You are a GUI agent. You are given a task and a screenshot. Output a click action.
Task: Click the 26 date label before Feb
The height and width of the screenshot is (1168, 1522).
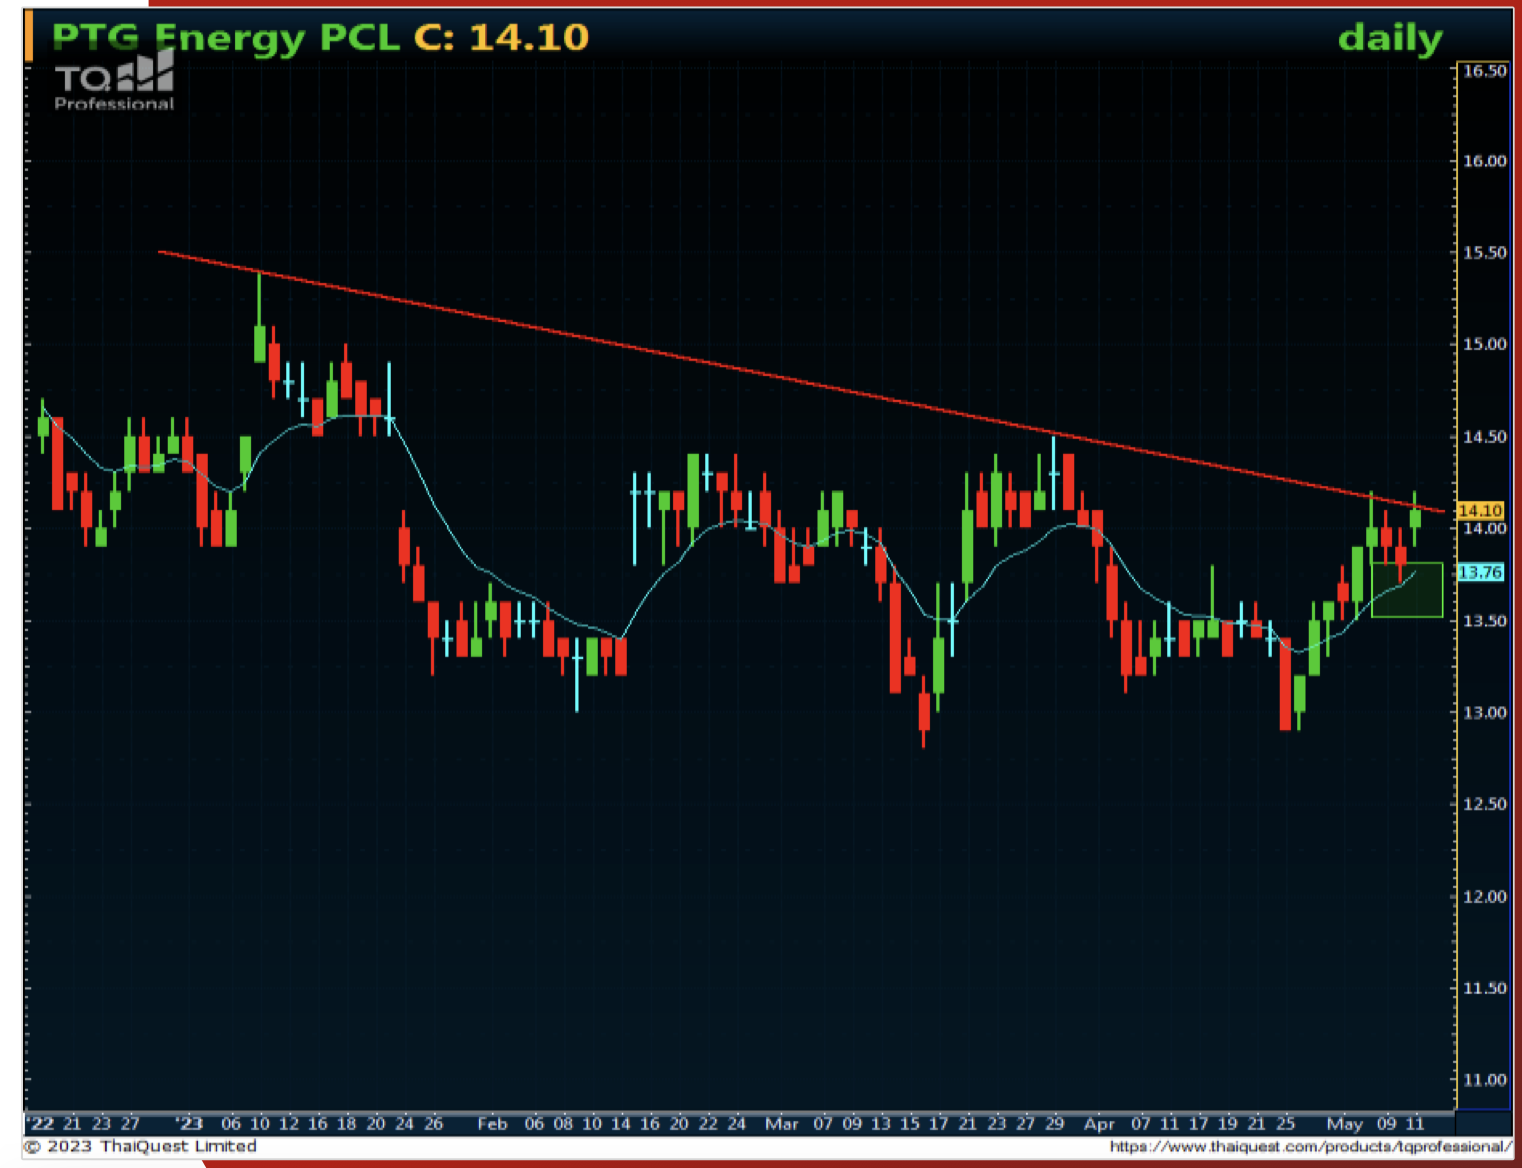[x=433, y=1124]
